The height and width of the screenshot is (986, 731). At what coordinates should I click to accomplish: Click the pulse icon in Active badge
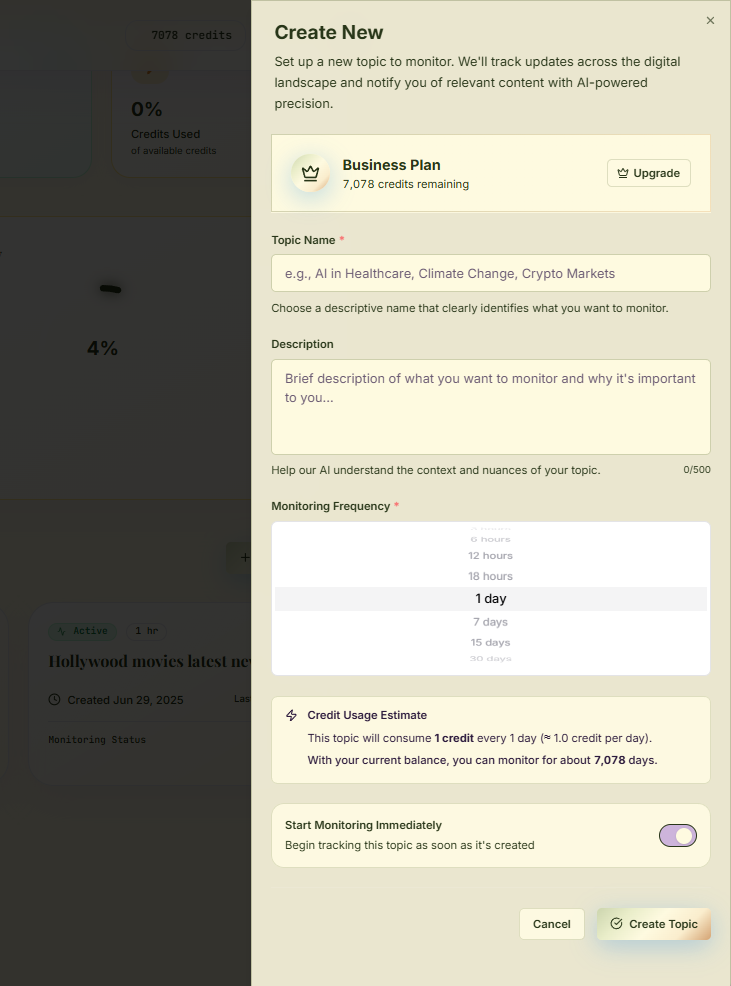(x=62, y=631)
